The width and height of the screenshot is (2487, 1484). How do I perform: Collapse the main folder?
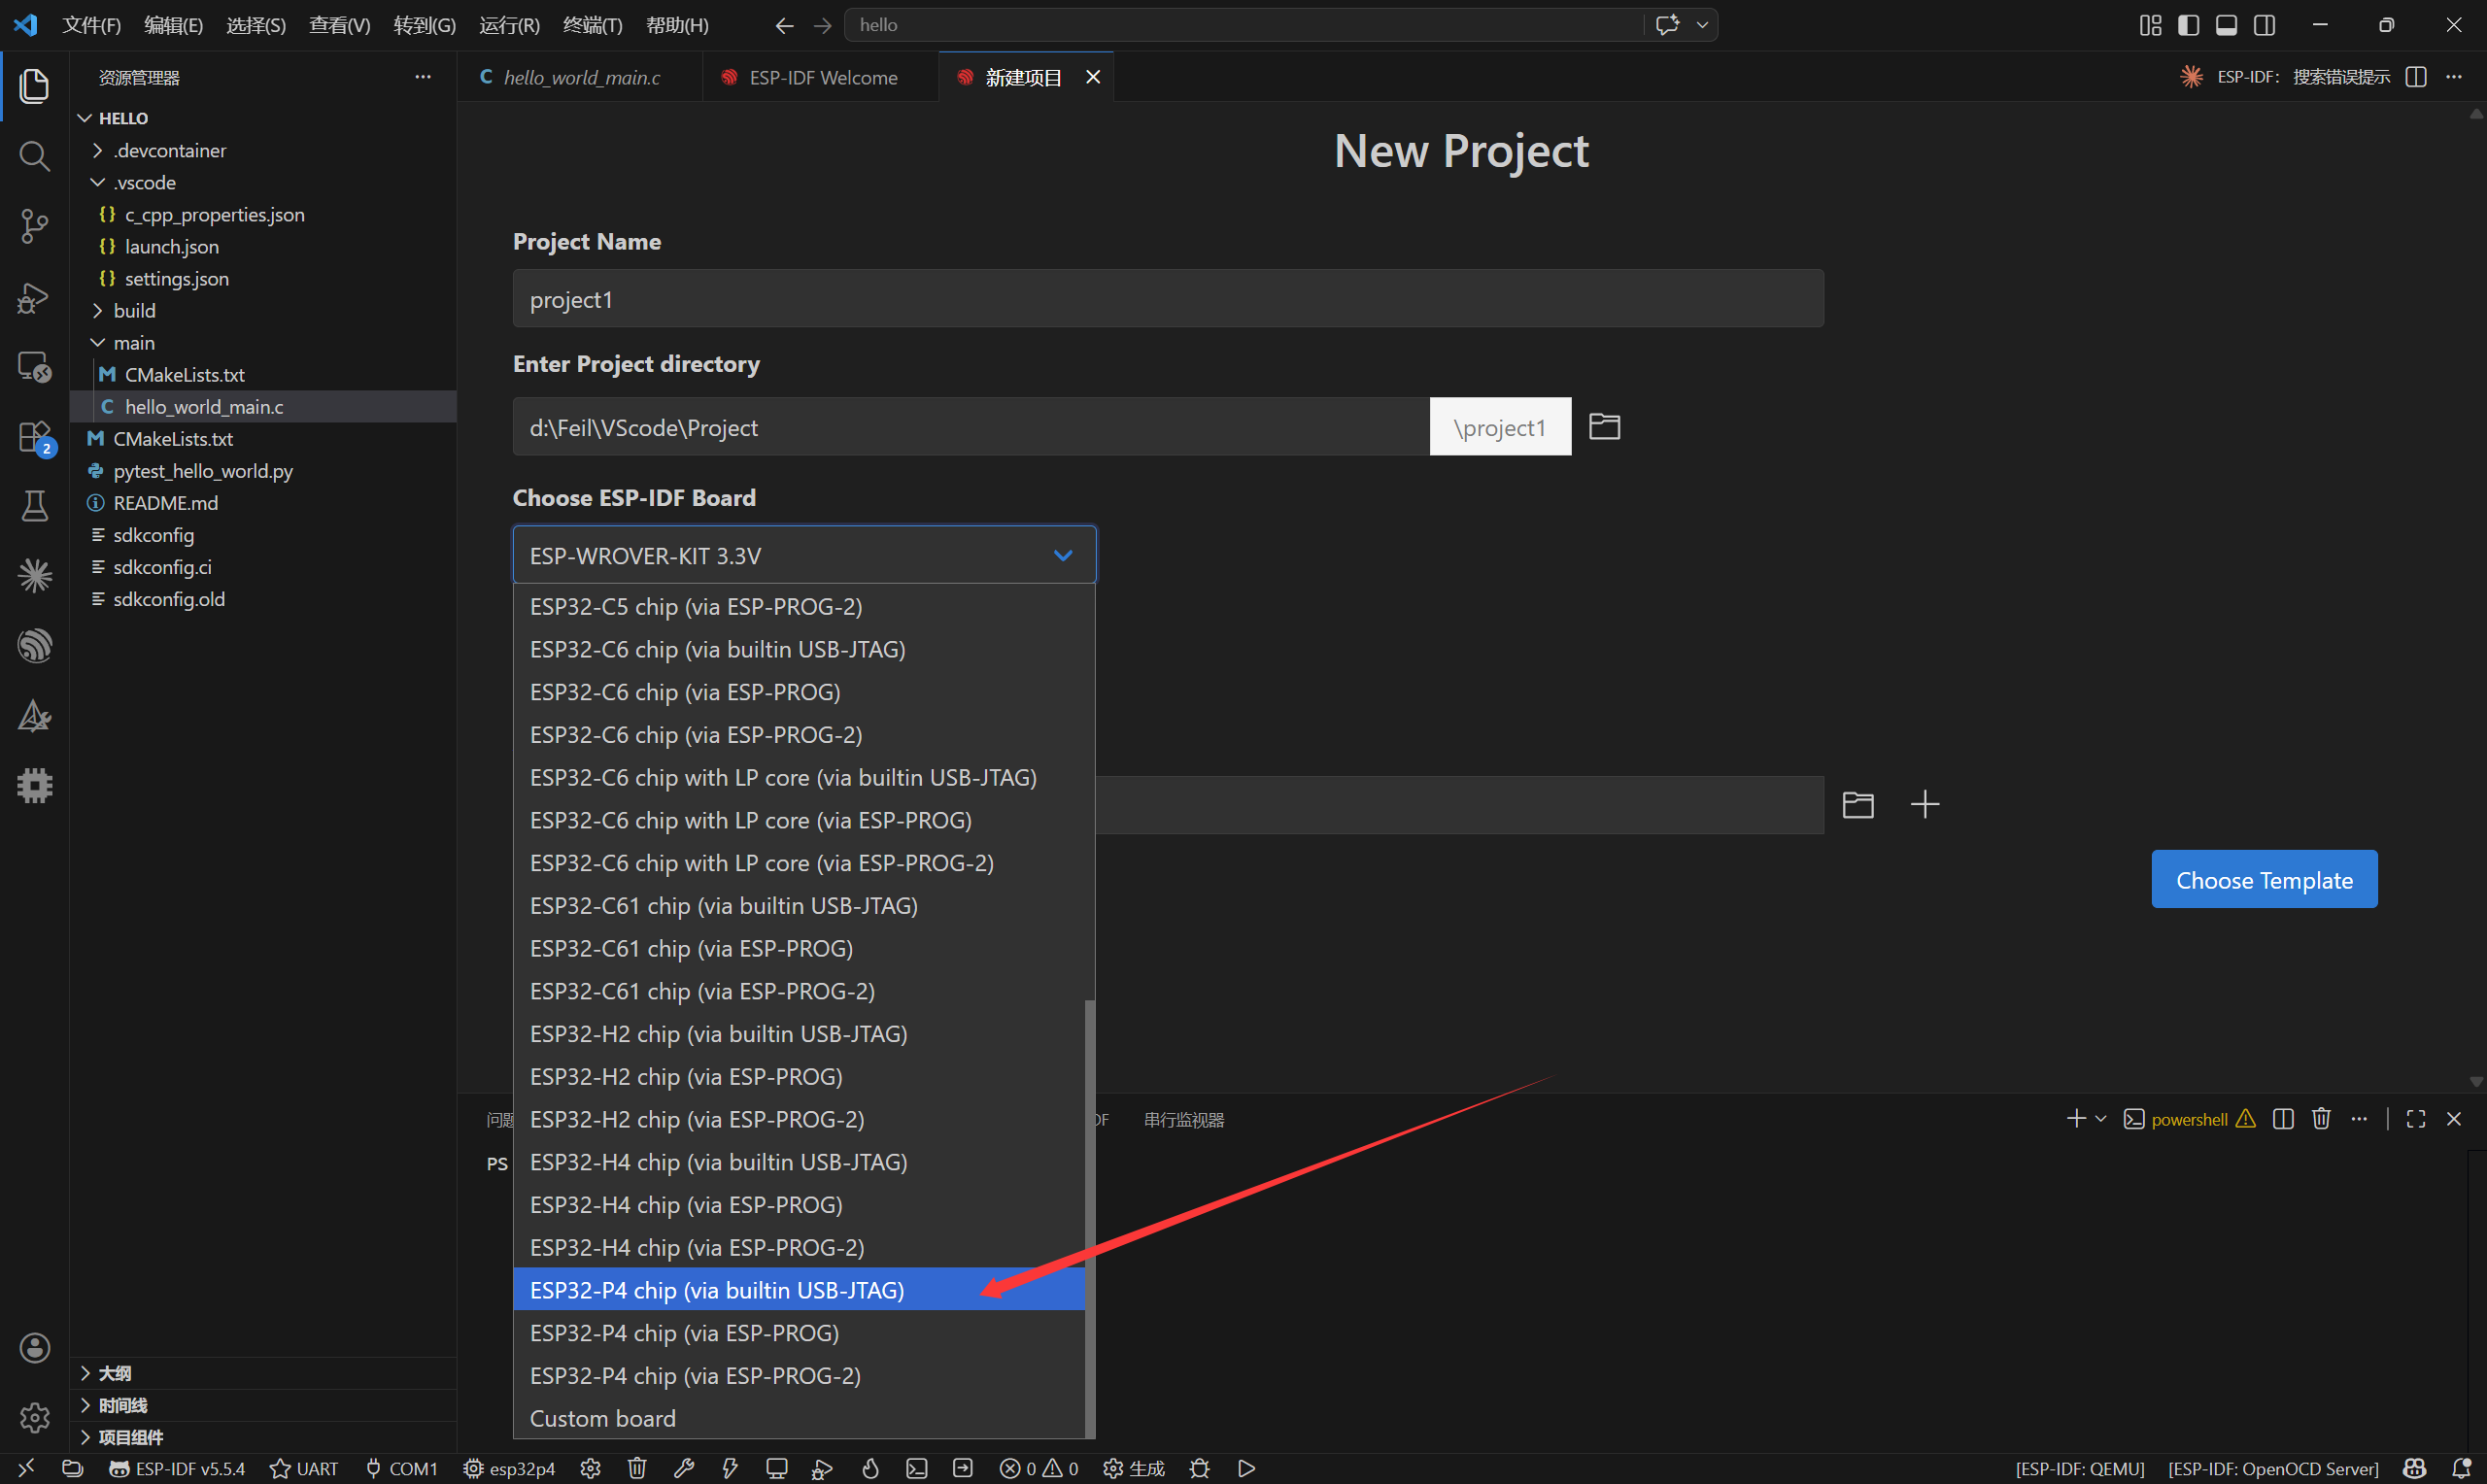[263, 342]
